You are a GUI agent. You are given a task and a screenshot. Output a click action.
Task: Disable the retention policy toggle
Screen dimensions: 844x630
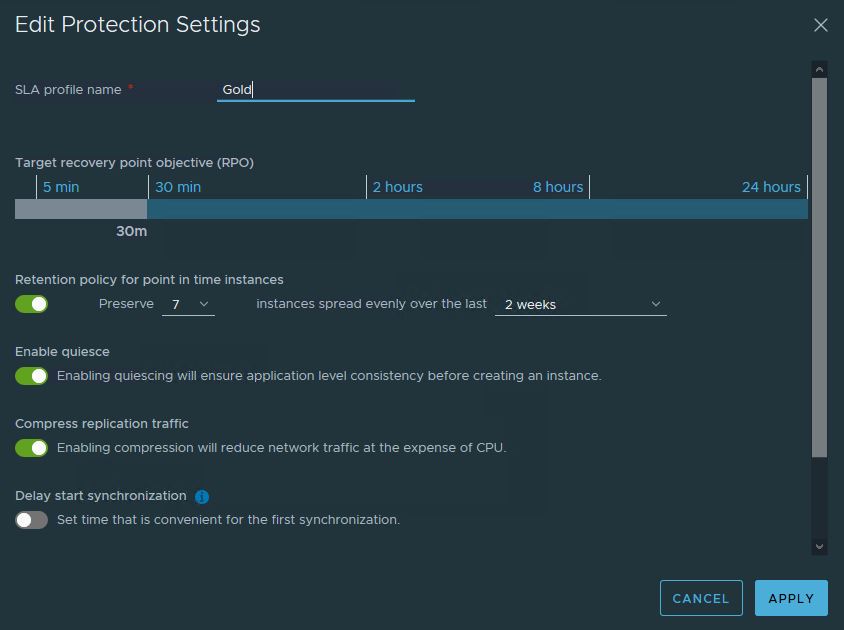click(31, 304)
